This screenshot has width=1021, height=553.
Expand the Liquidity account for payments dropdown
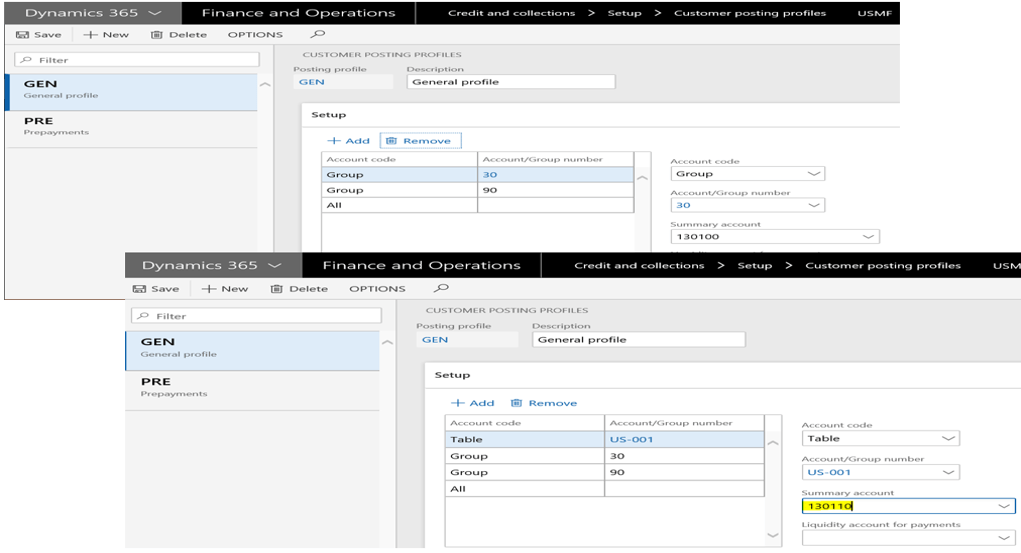[1004, 538]
